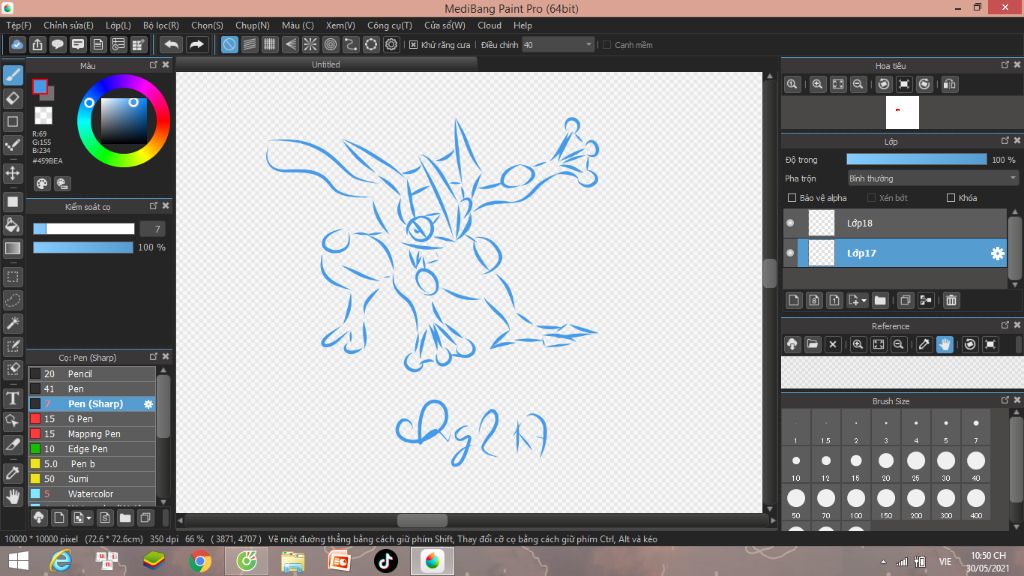Enable circle snap guide
1024x576 pixels.
pos(330,44)
